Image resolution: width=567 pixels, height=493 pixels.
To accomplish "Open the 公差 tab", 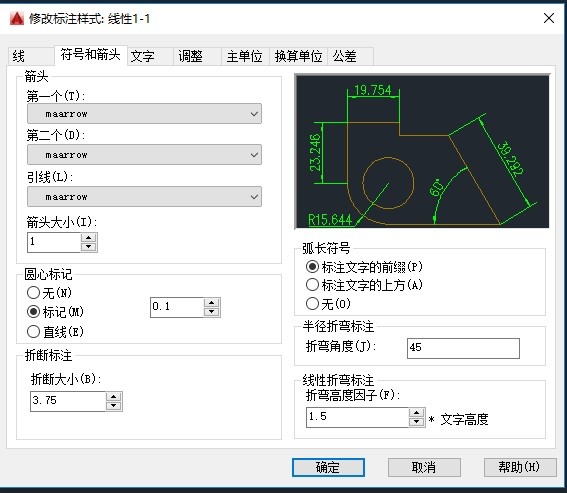I will point(345,56).
